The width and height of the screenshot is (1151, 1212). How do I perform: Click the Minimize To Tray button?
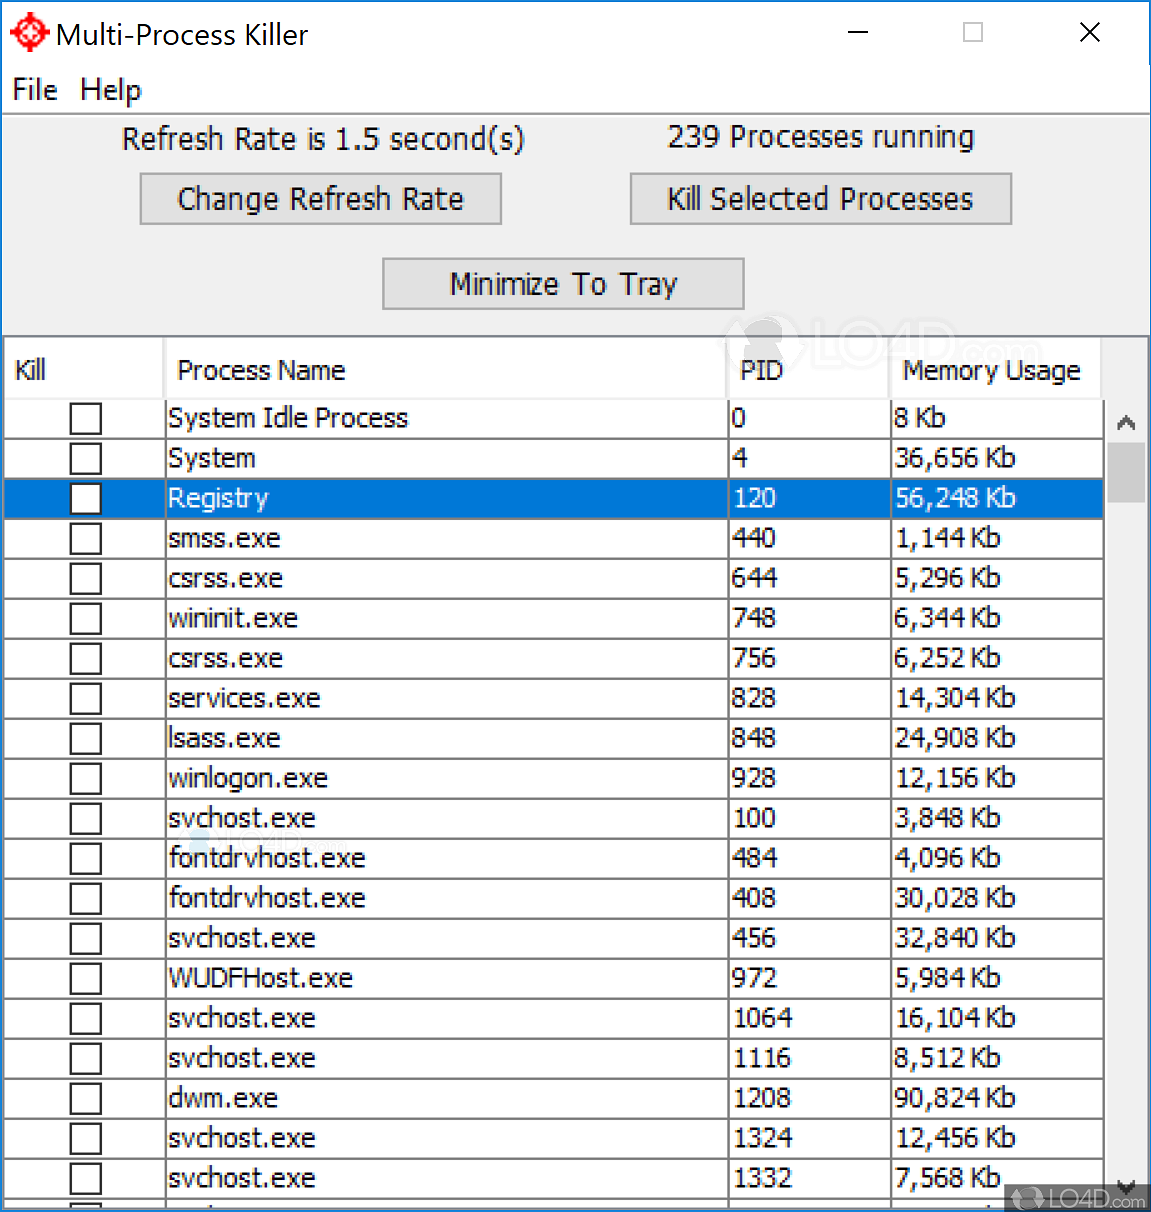point(562,283)
